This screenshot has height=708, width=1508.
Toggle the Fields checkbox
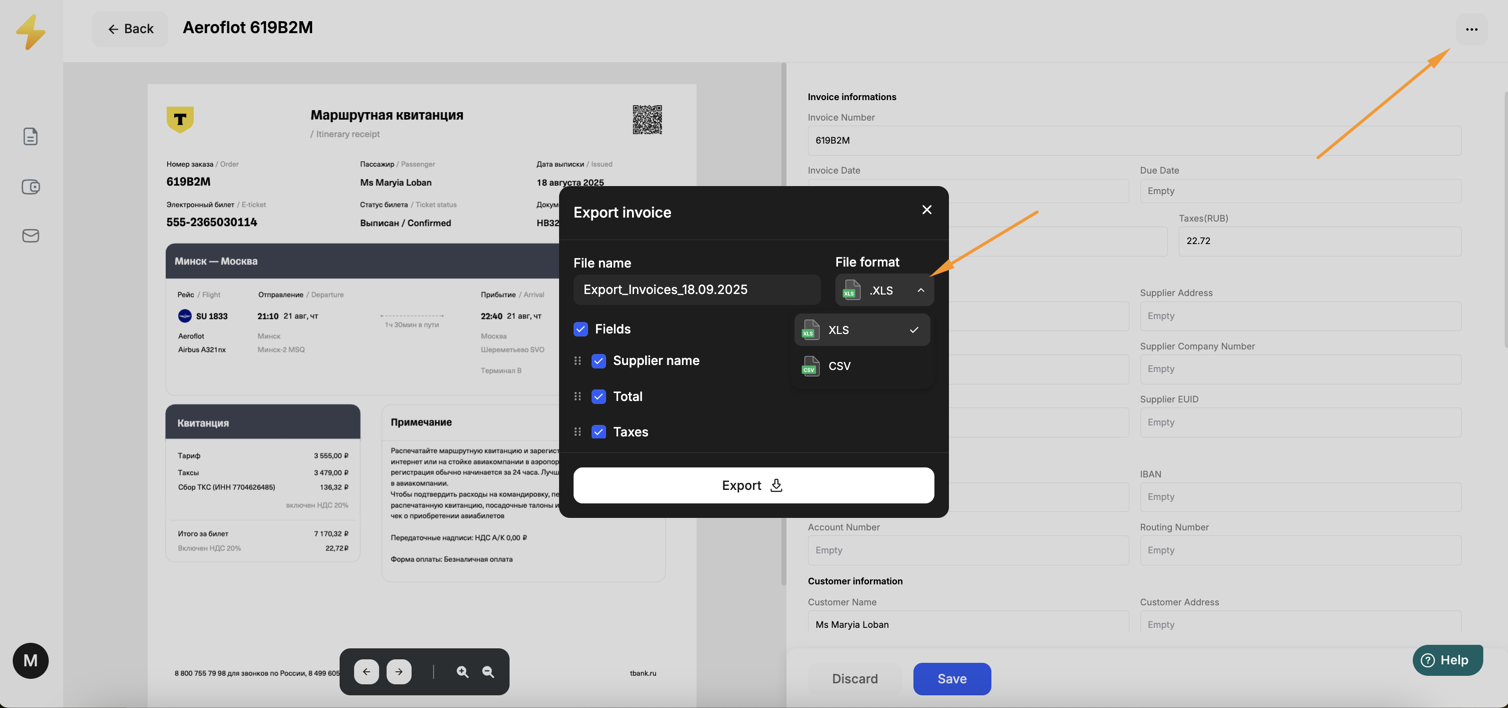581,329
